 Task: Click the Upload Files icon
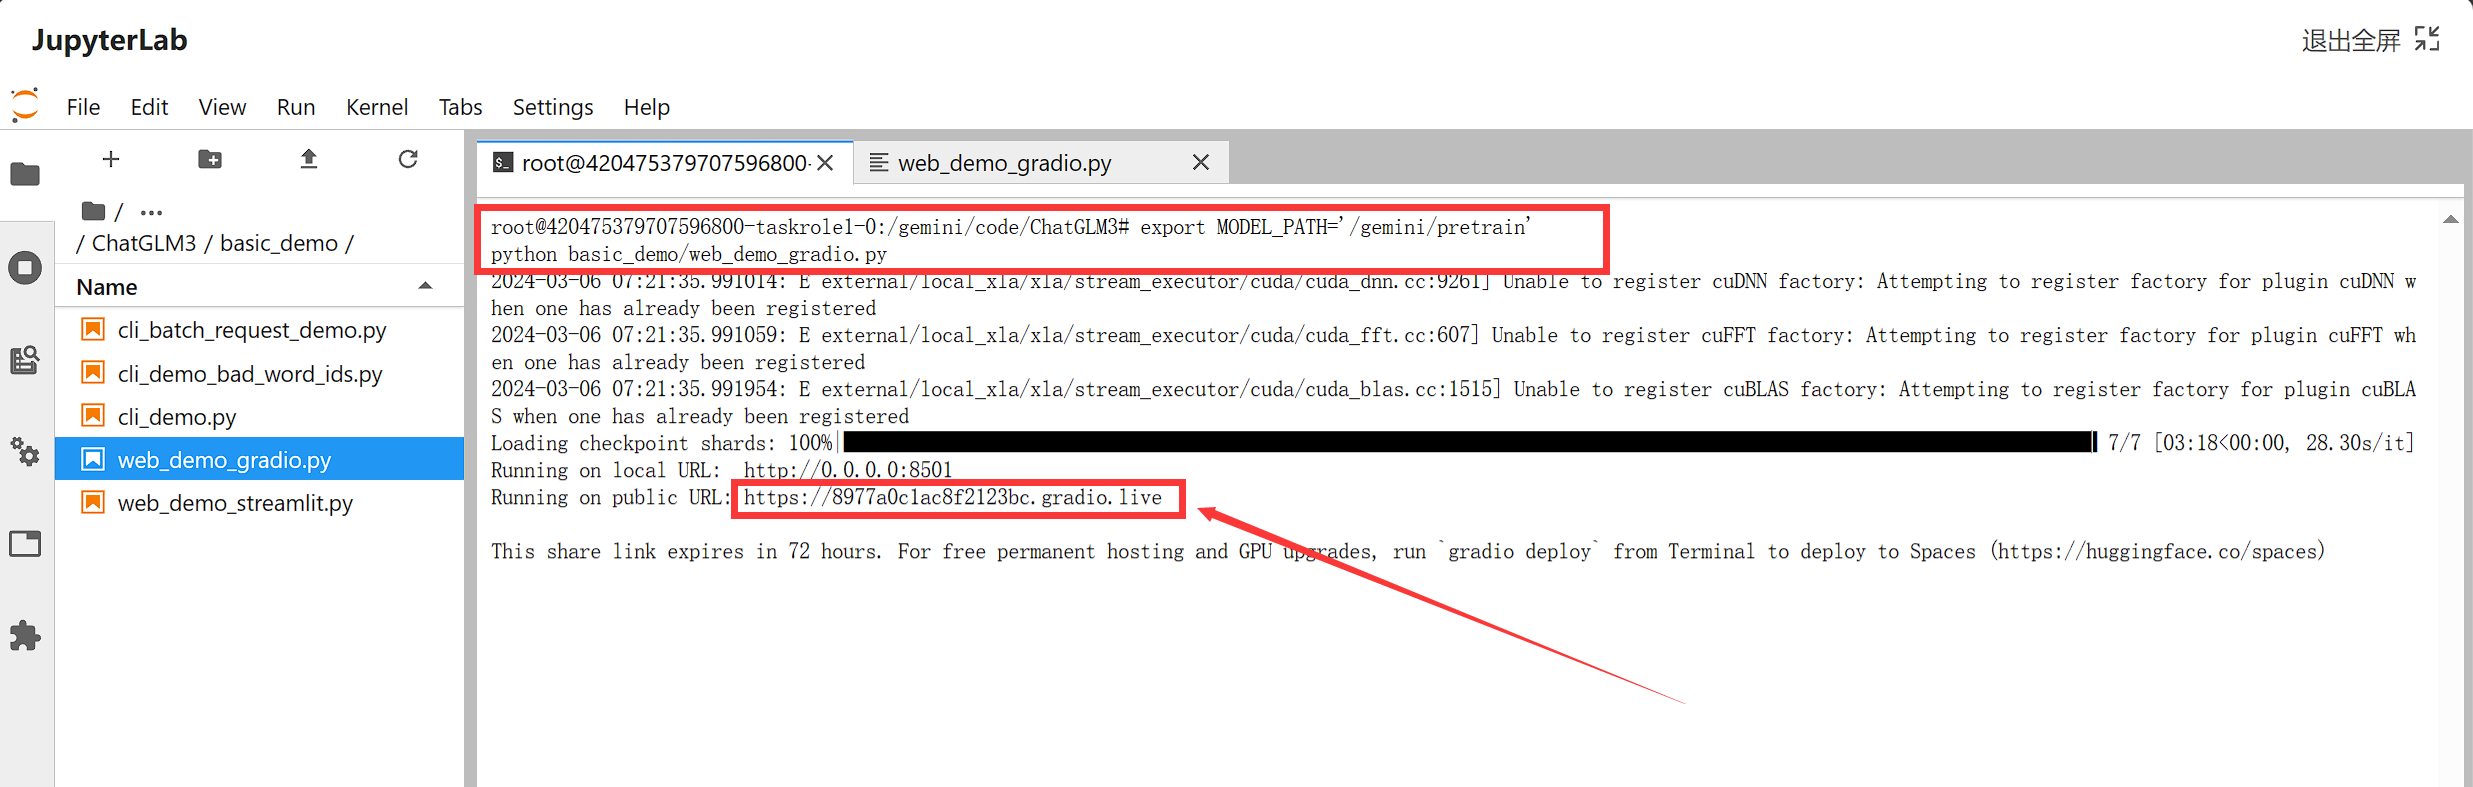click(x=309, y=159)
